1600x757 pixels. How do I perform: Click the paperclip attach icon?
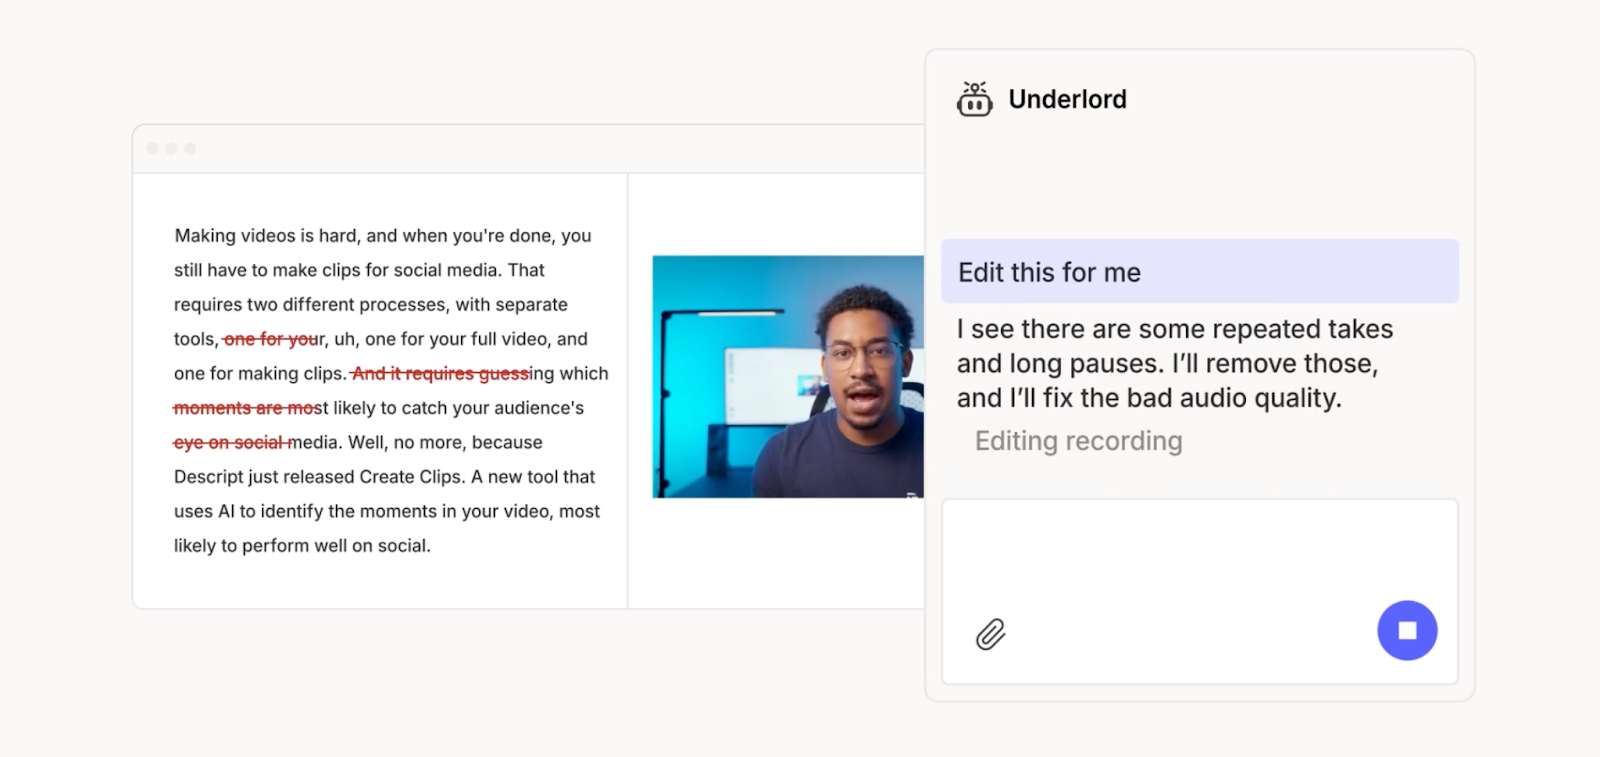pos(990,634)
